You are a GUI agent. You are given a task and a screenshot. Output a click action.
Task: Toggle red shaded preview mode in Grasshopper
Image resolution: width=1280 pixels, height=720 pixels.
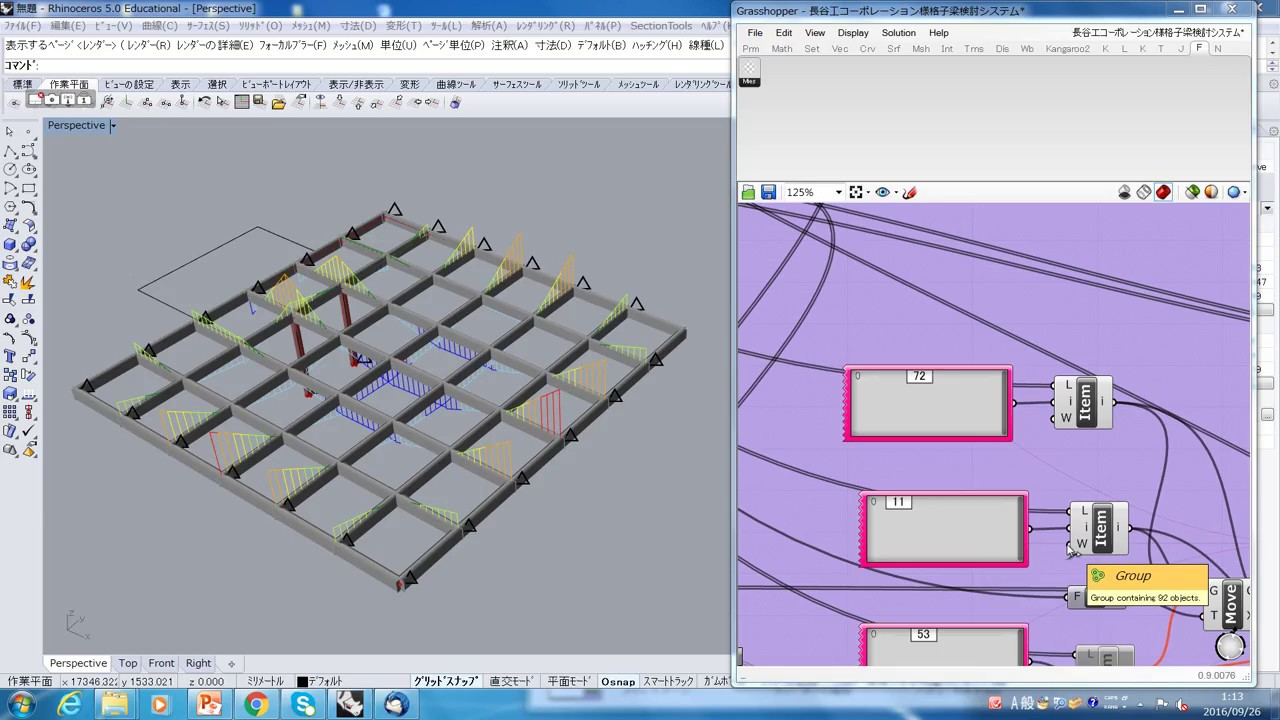point(1163,192)
